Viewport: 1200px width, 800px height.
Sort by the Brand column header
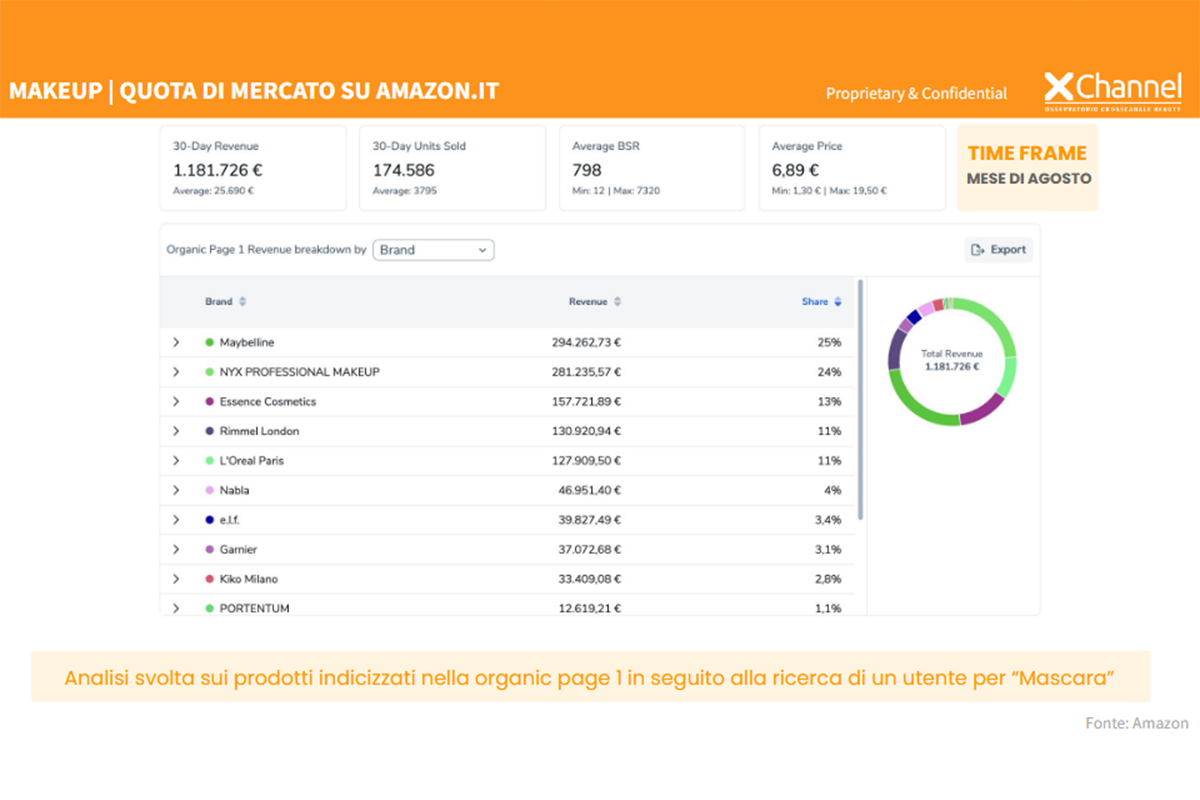[219, 301]
